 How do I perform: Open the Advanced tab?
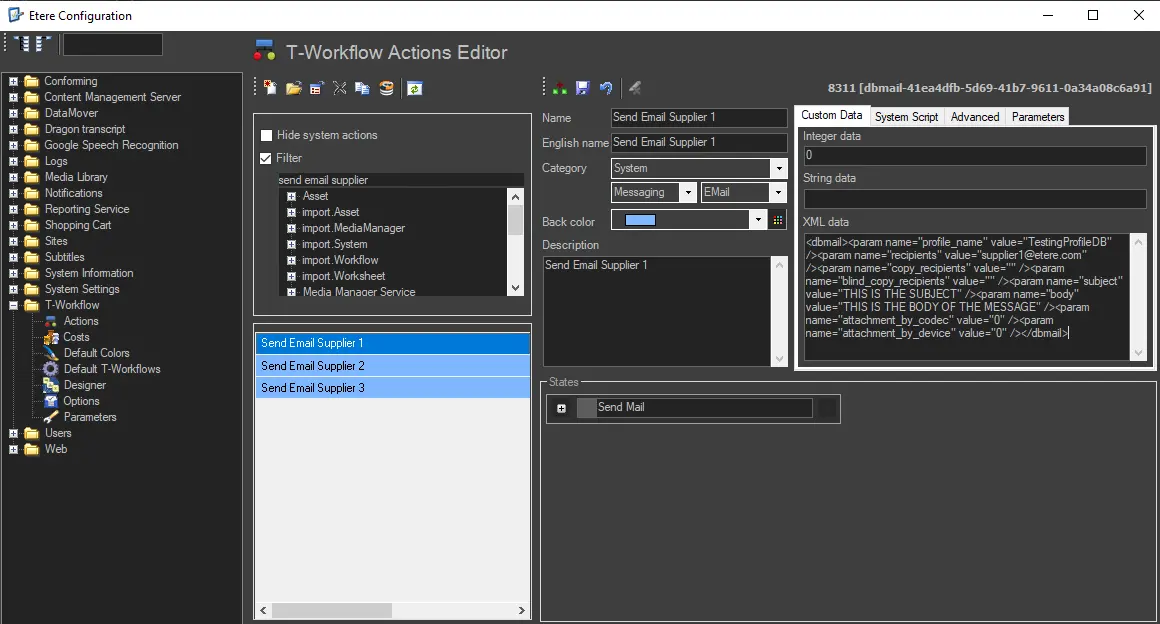click(x=974, y=117)
